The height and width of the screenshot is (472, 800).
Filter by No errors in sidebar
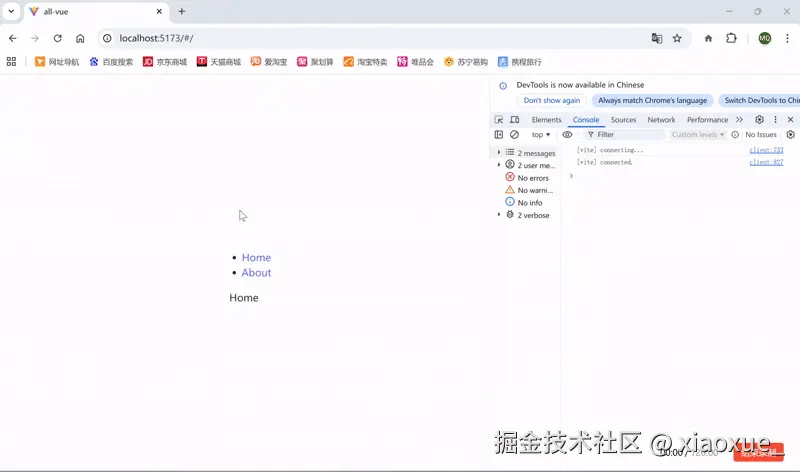pyautogui.click(x=527, y=178)
